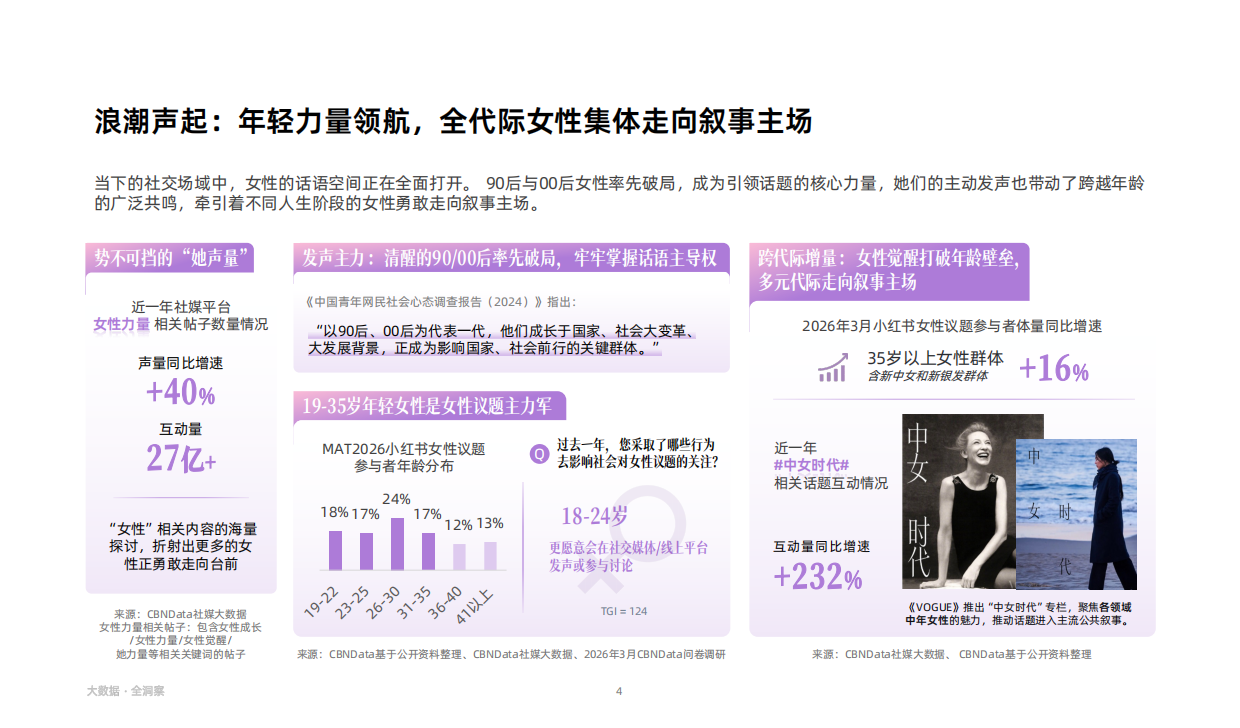Click the footer text 大数据 · 全洞察
1240x728 pixels.
pyautogui.click(x=126, y=690)
